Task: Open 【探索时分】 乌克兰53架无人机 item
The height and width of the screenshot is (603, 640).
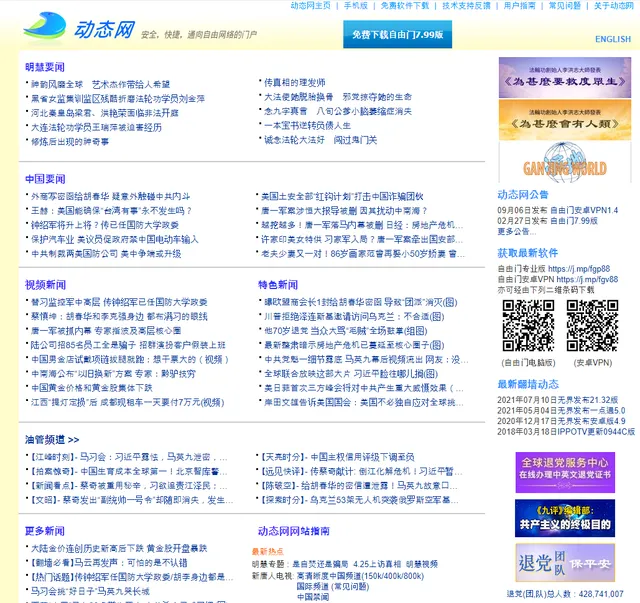Action: tap(360, 500)
